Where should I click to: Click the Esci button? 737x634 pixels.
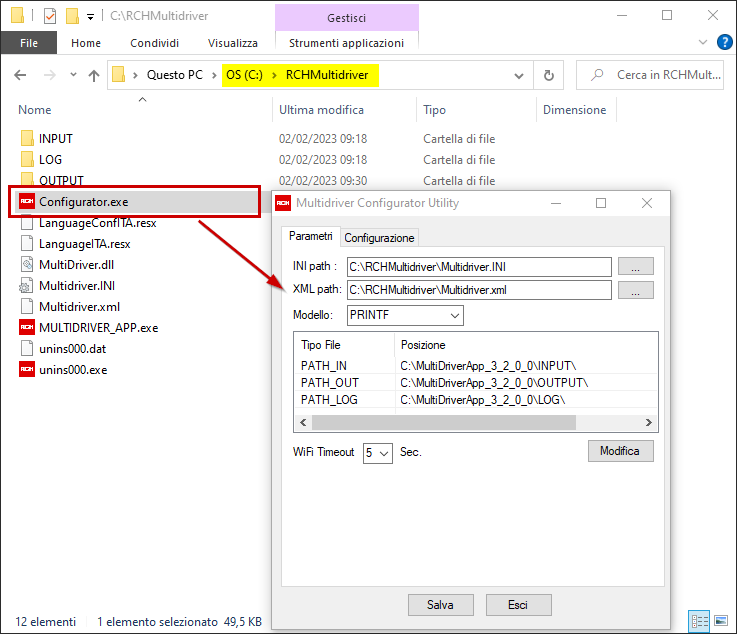(x=518, y=605)
